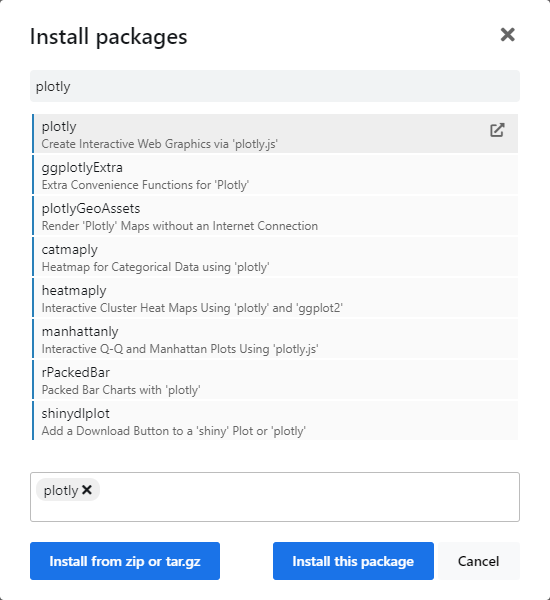Click Install from zip or tar.gz button

coord(125,561)
